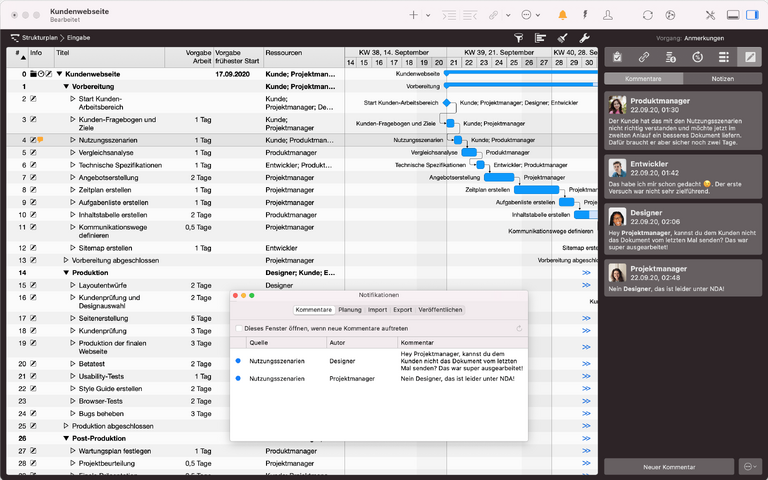Select the Planung tab in Notifikationen
The image size is (768, 480).
(350, 310)
